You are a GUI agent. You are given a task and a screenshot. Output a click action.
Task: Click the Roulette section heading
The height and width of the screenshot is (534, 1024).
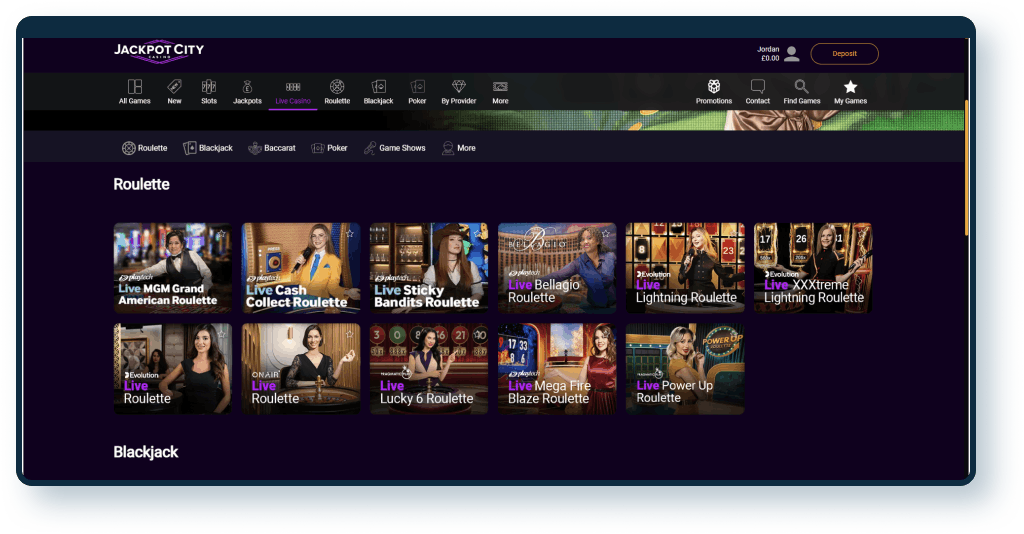142,185
